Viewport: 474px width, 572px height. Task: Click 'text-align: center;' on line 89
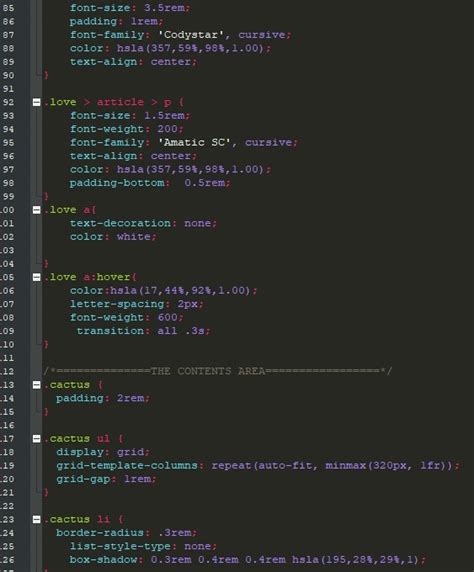point(133,62)
